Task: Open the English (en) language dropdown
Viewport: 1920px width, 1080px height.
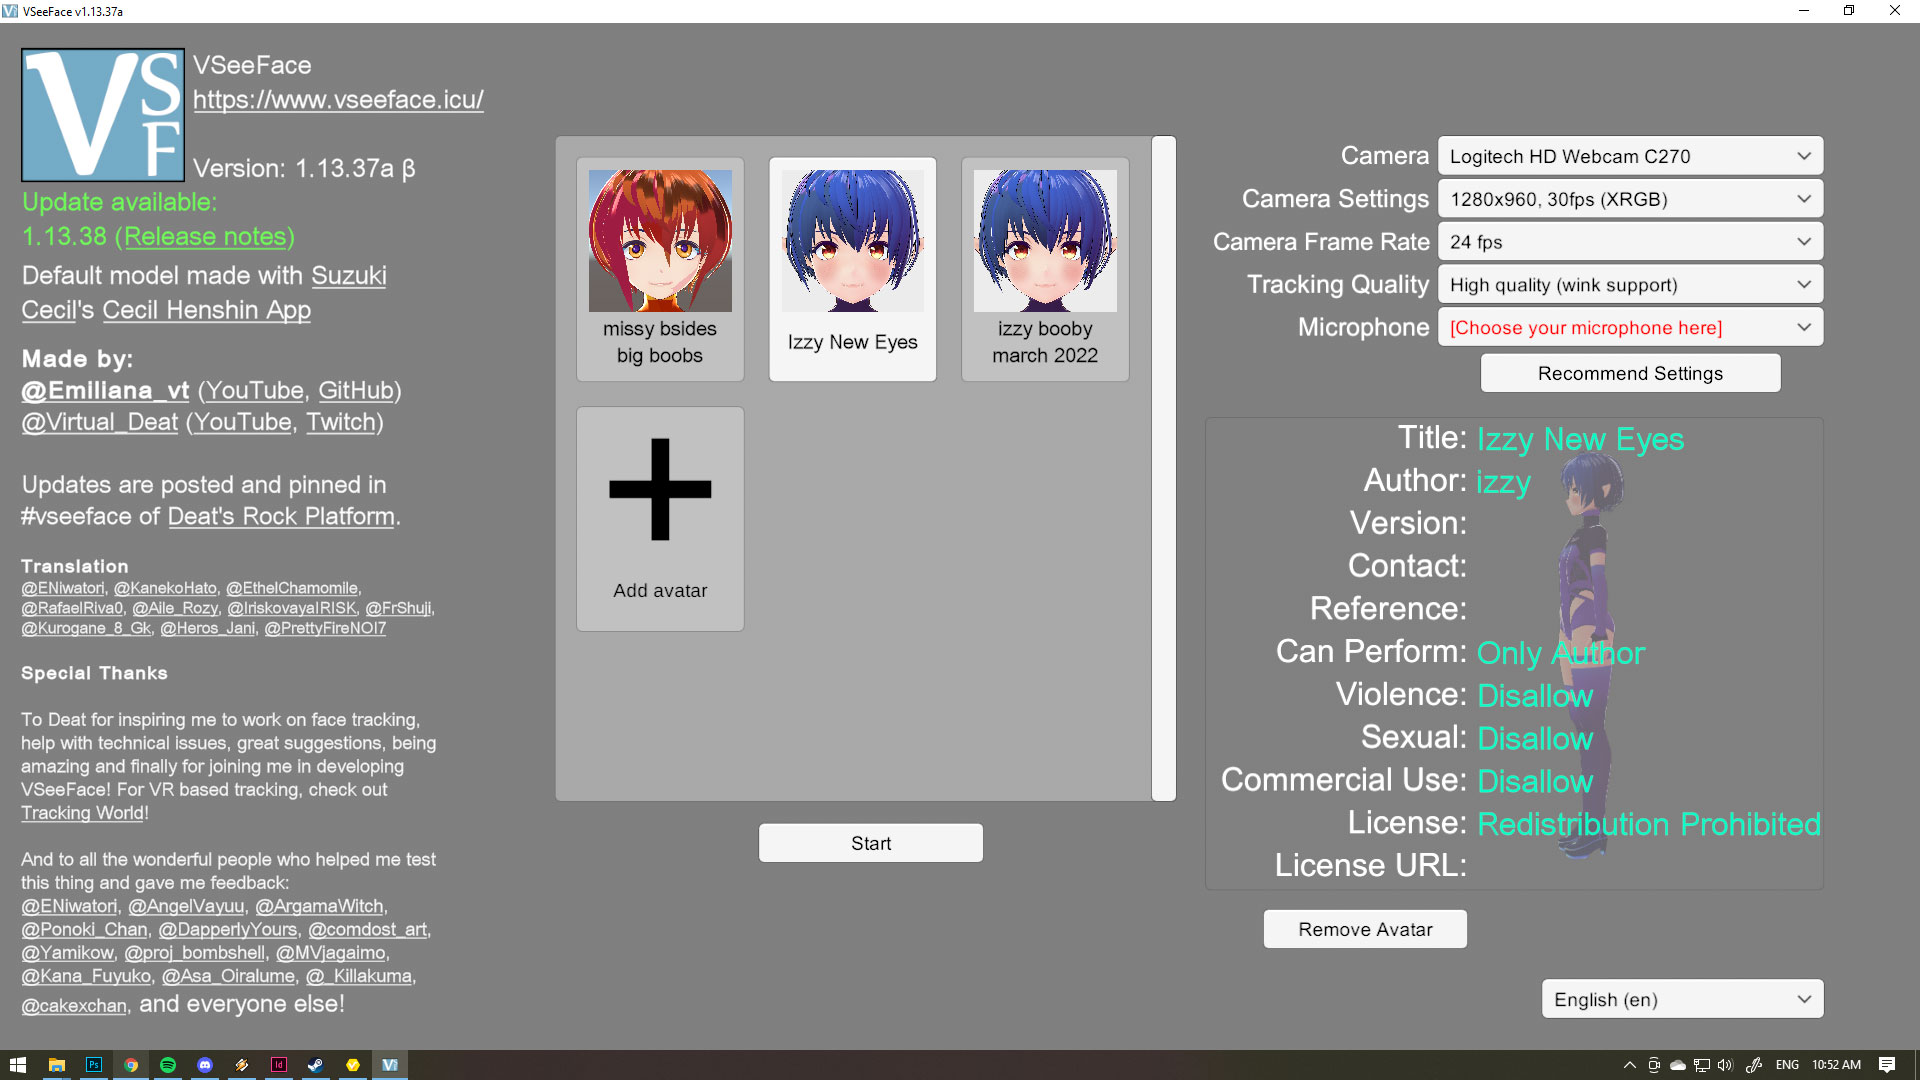Action: (1682, 999)
